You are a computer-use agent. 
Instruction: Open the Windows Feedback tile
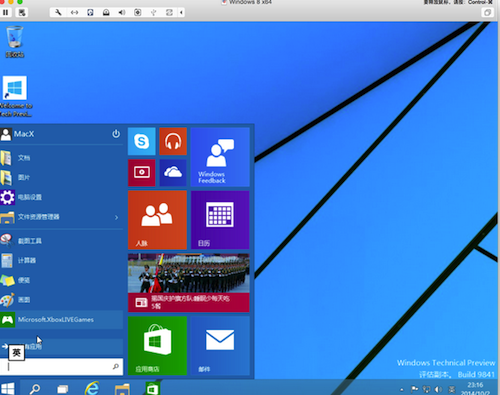pyautogui.click(x=220, y=157)
